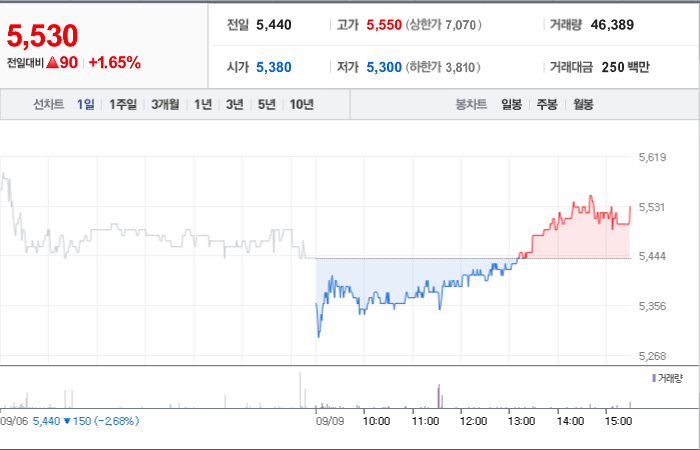The height and width of the screenshot is (450, 700).
Task: Switch to 일봉 candle chart
Action: tap(511, 104)
